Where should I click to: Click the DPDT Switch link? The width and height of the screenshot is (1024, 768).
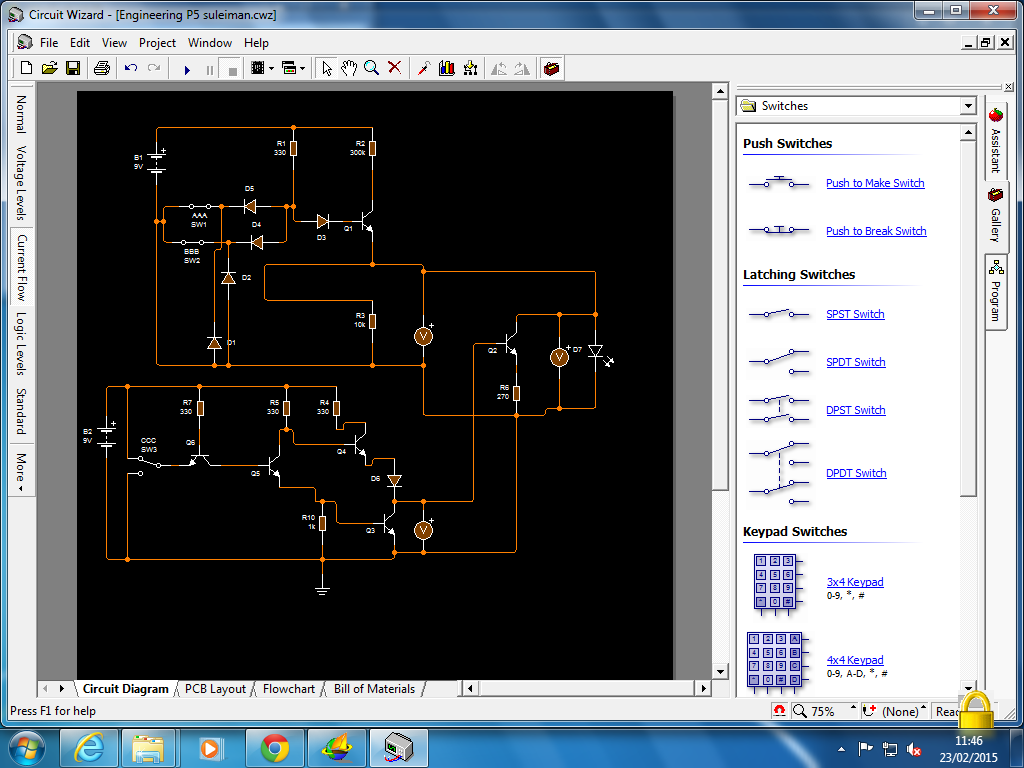point(856,473)
